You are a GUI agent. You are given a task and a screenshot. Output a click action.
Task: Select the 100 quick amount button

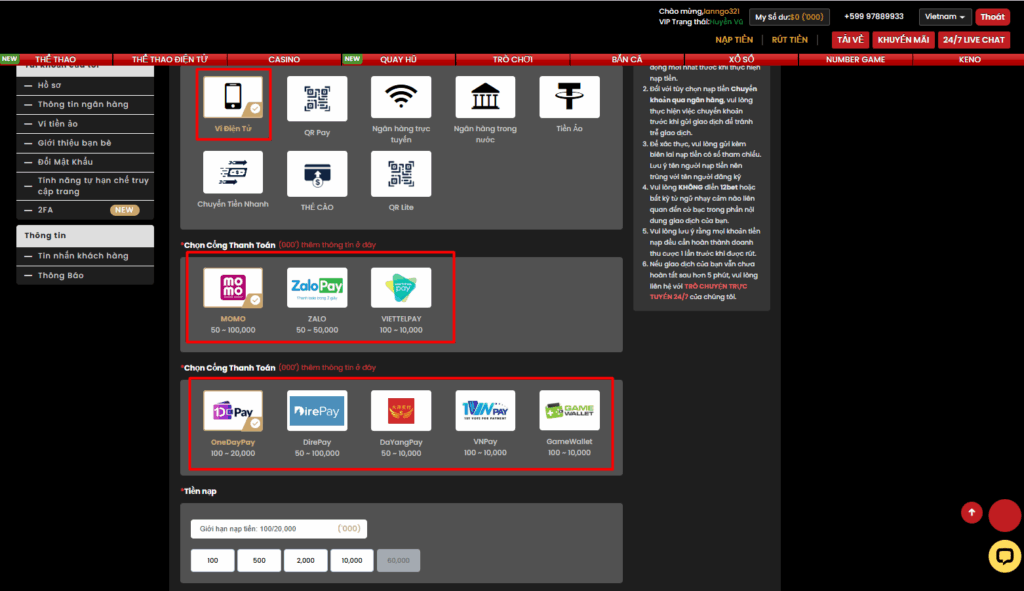tap(212, 560)
